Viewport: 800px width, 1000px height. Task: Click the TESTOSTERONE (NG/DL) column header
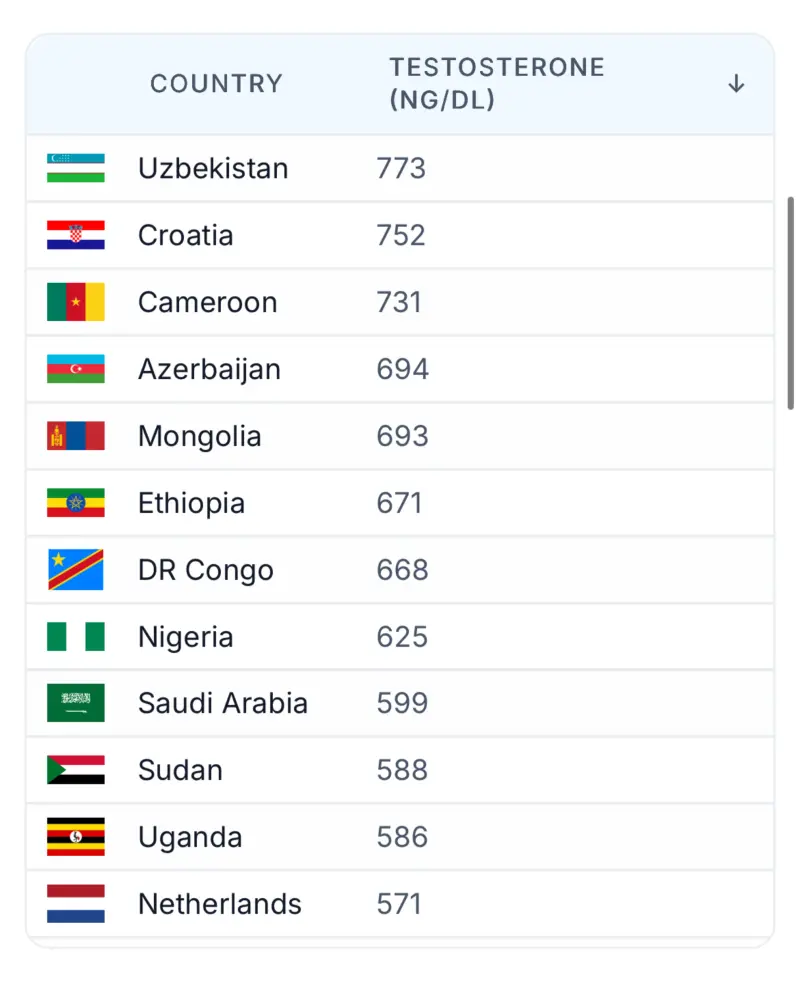pos(496,83)
